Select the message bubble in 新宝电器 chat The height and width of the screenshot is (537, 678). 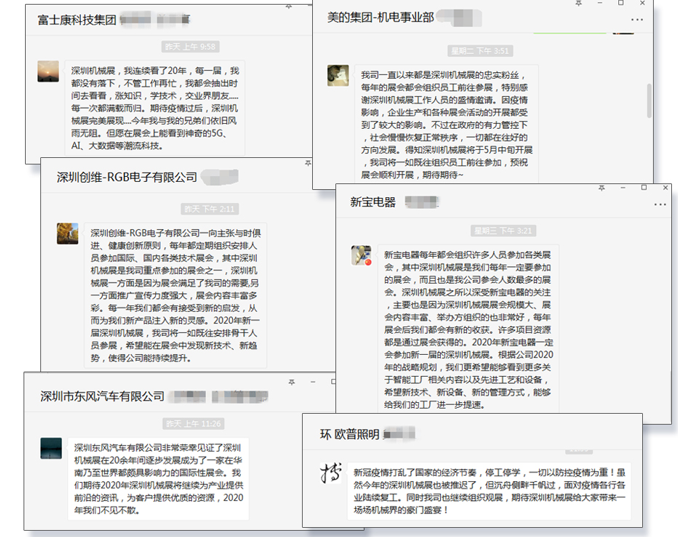[468, 330]
